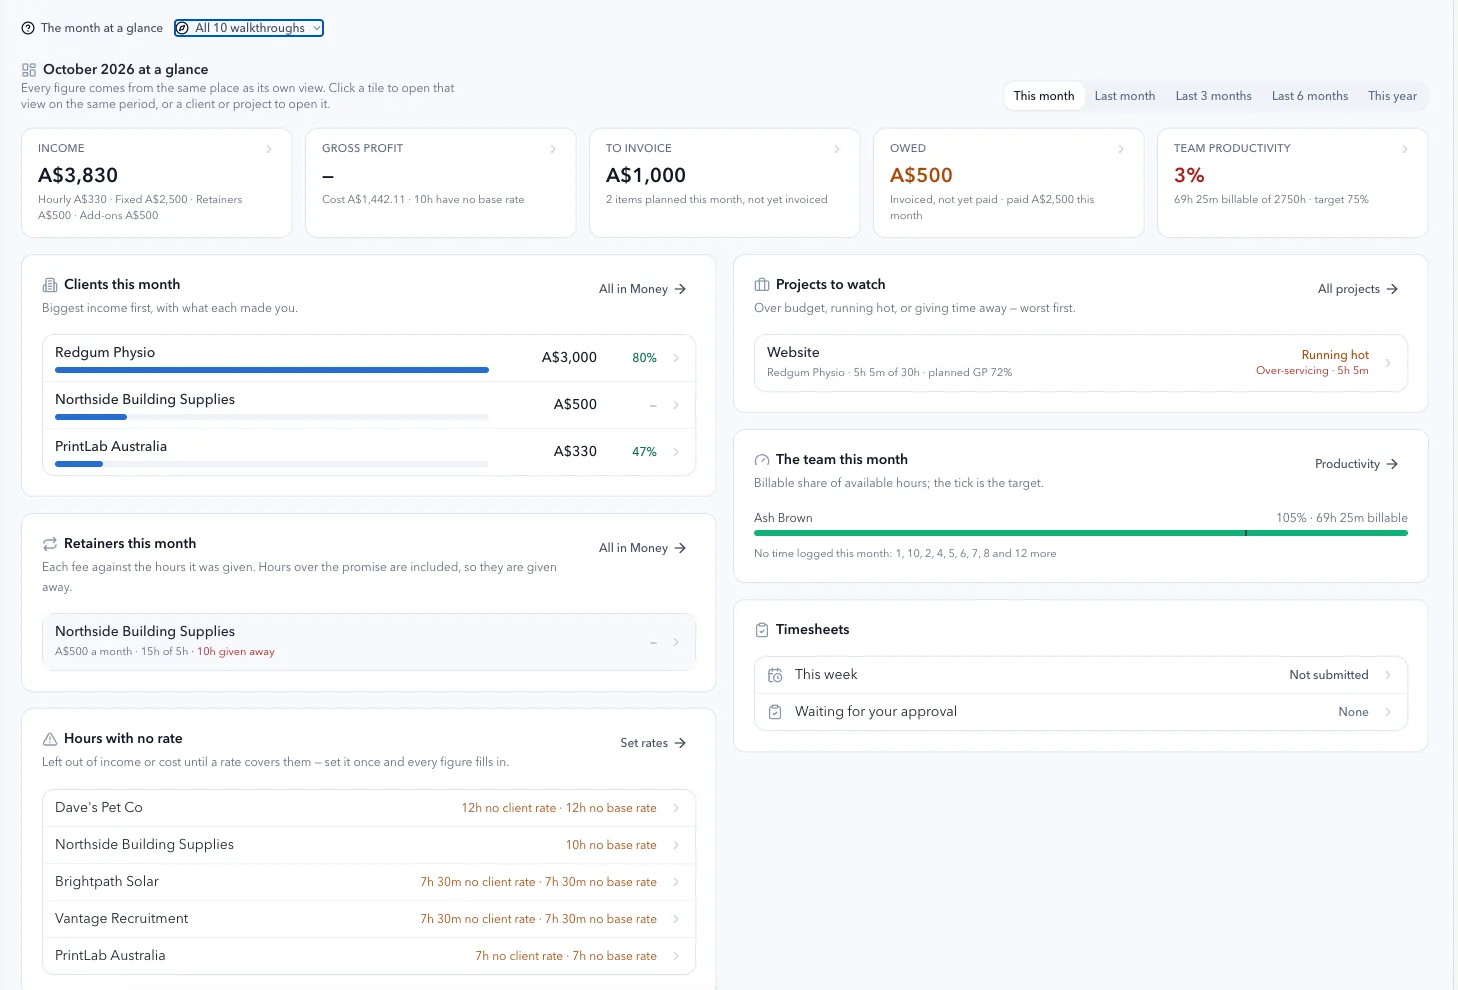Open the 'Set rates' link
The image size is (1458, 990).
[653, 743]
